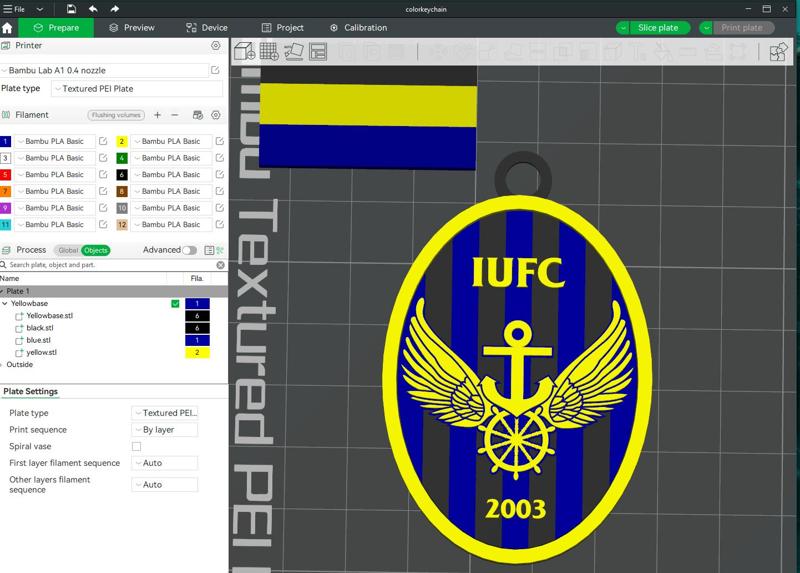
Task: Click filament 1 blue color swatch
Action: [6, 141]
